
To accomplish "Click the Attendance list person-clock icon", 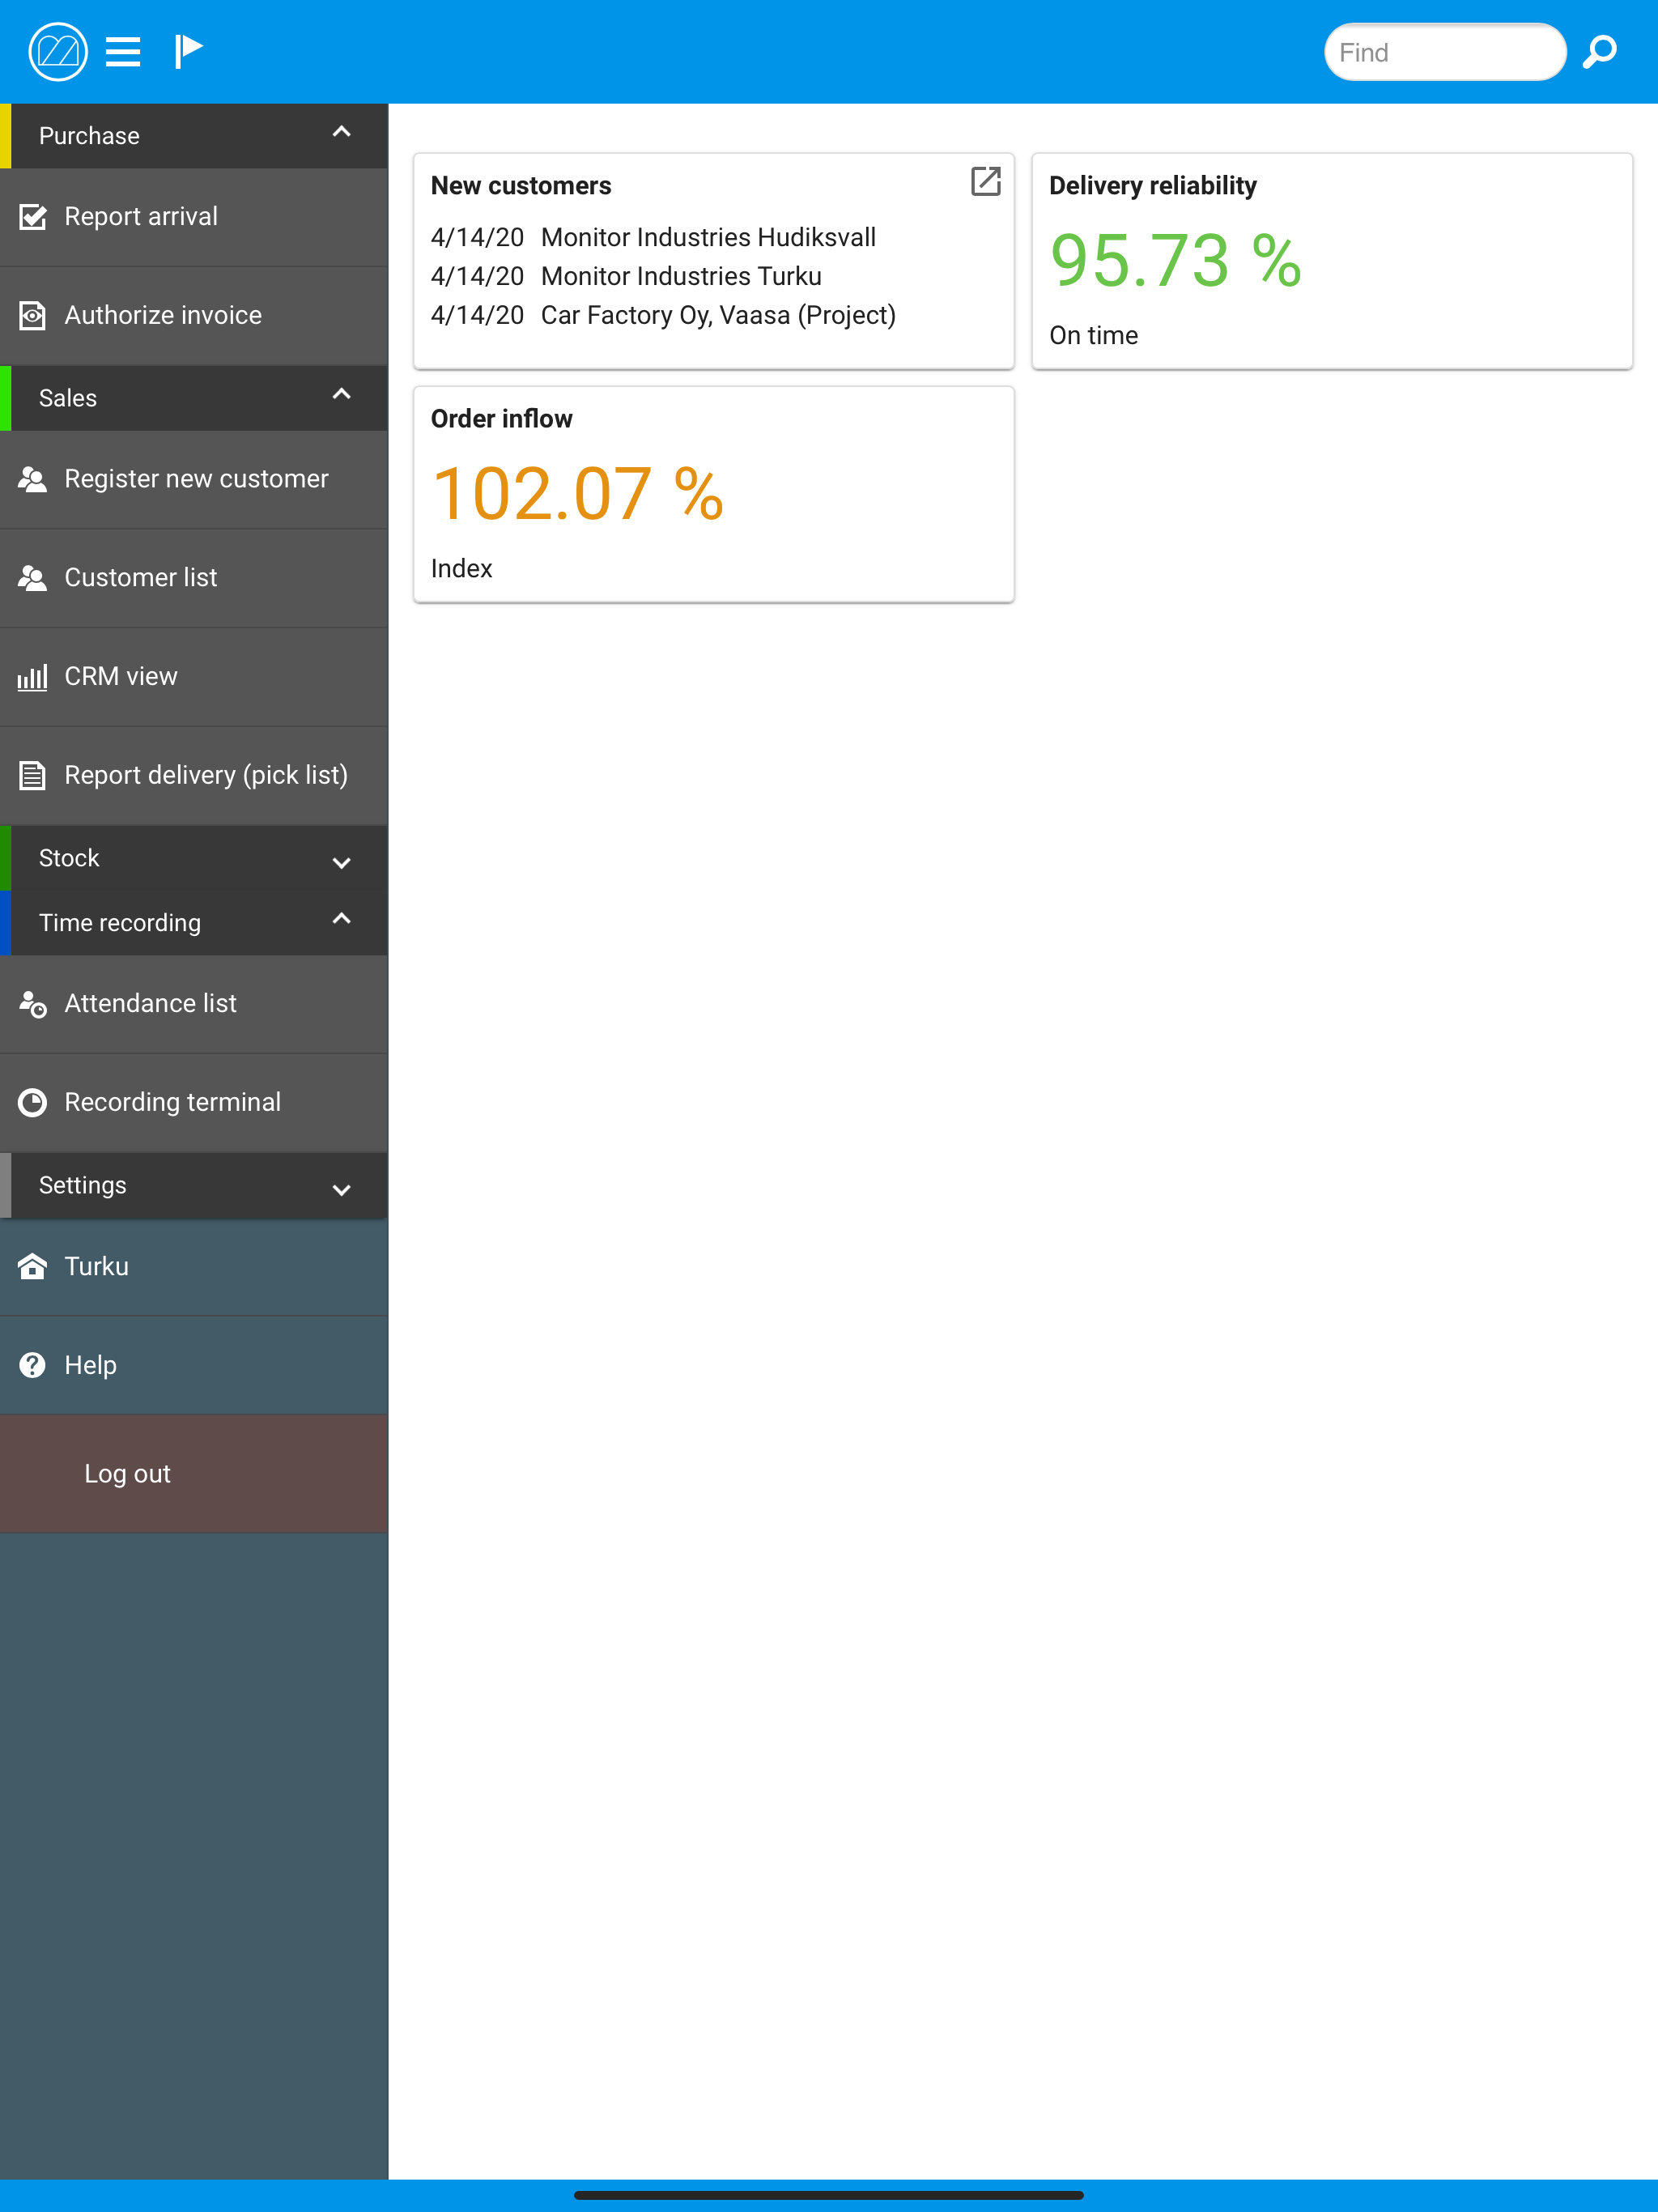I will [x=33, y=1004].
